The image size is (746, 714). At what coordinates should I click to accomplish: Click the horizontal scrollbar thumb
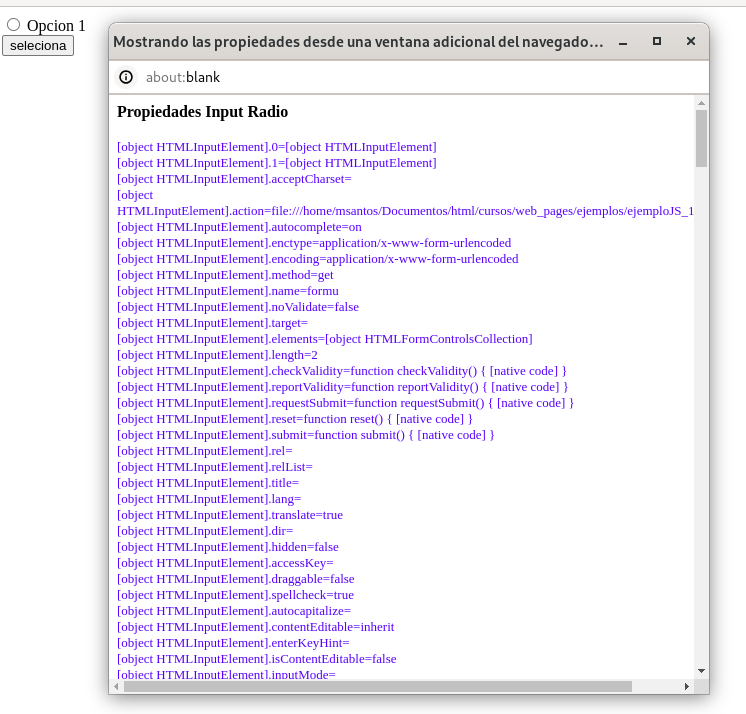point(377,686)
